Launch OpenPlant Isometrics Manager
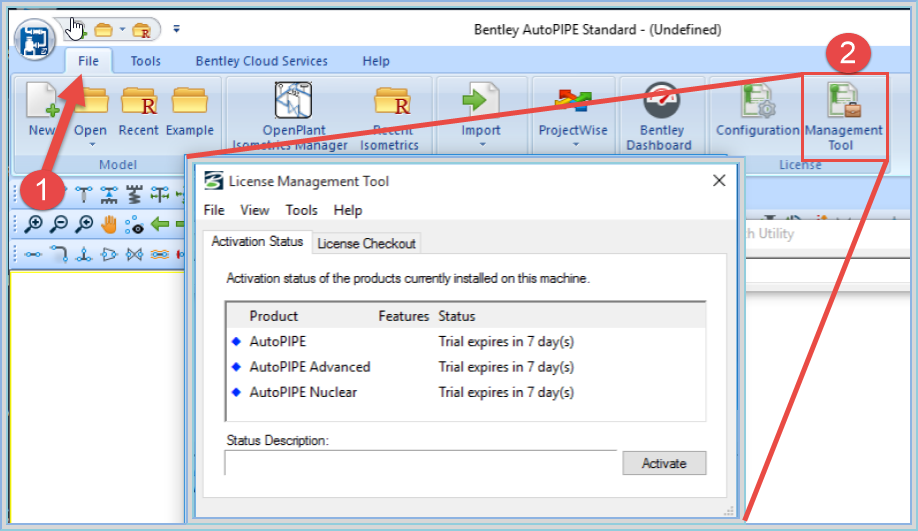The height and width of the screenshot is (531, 918). (293, 116)
